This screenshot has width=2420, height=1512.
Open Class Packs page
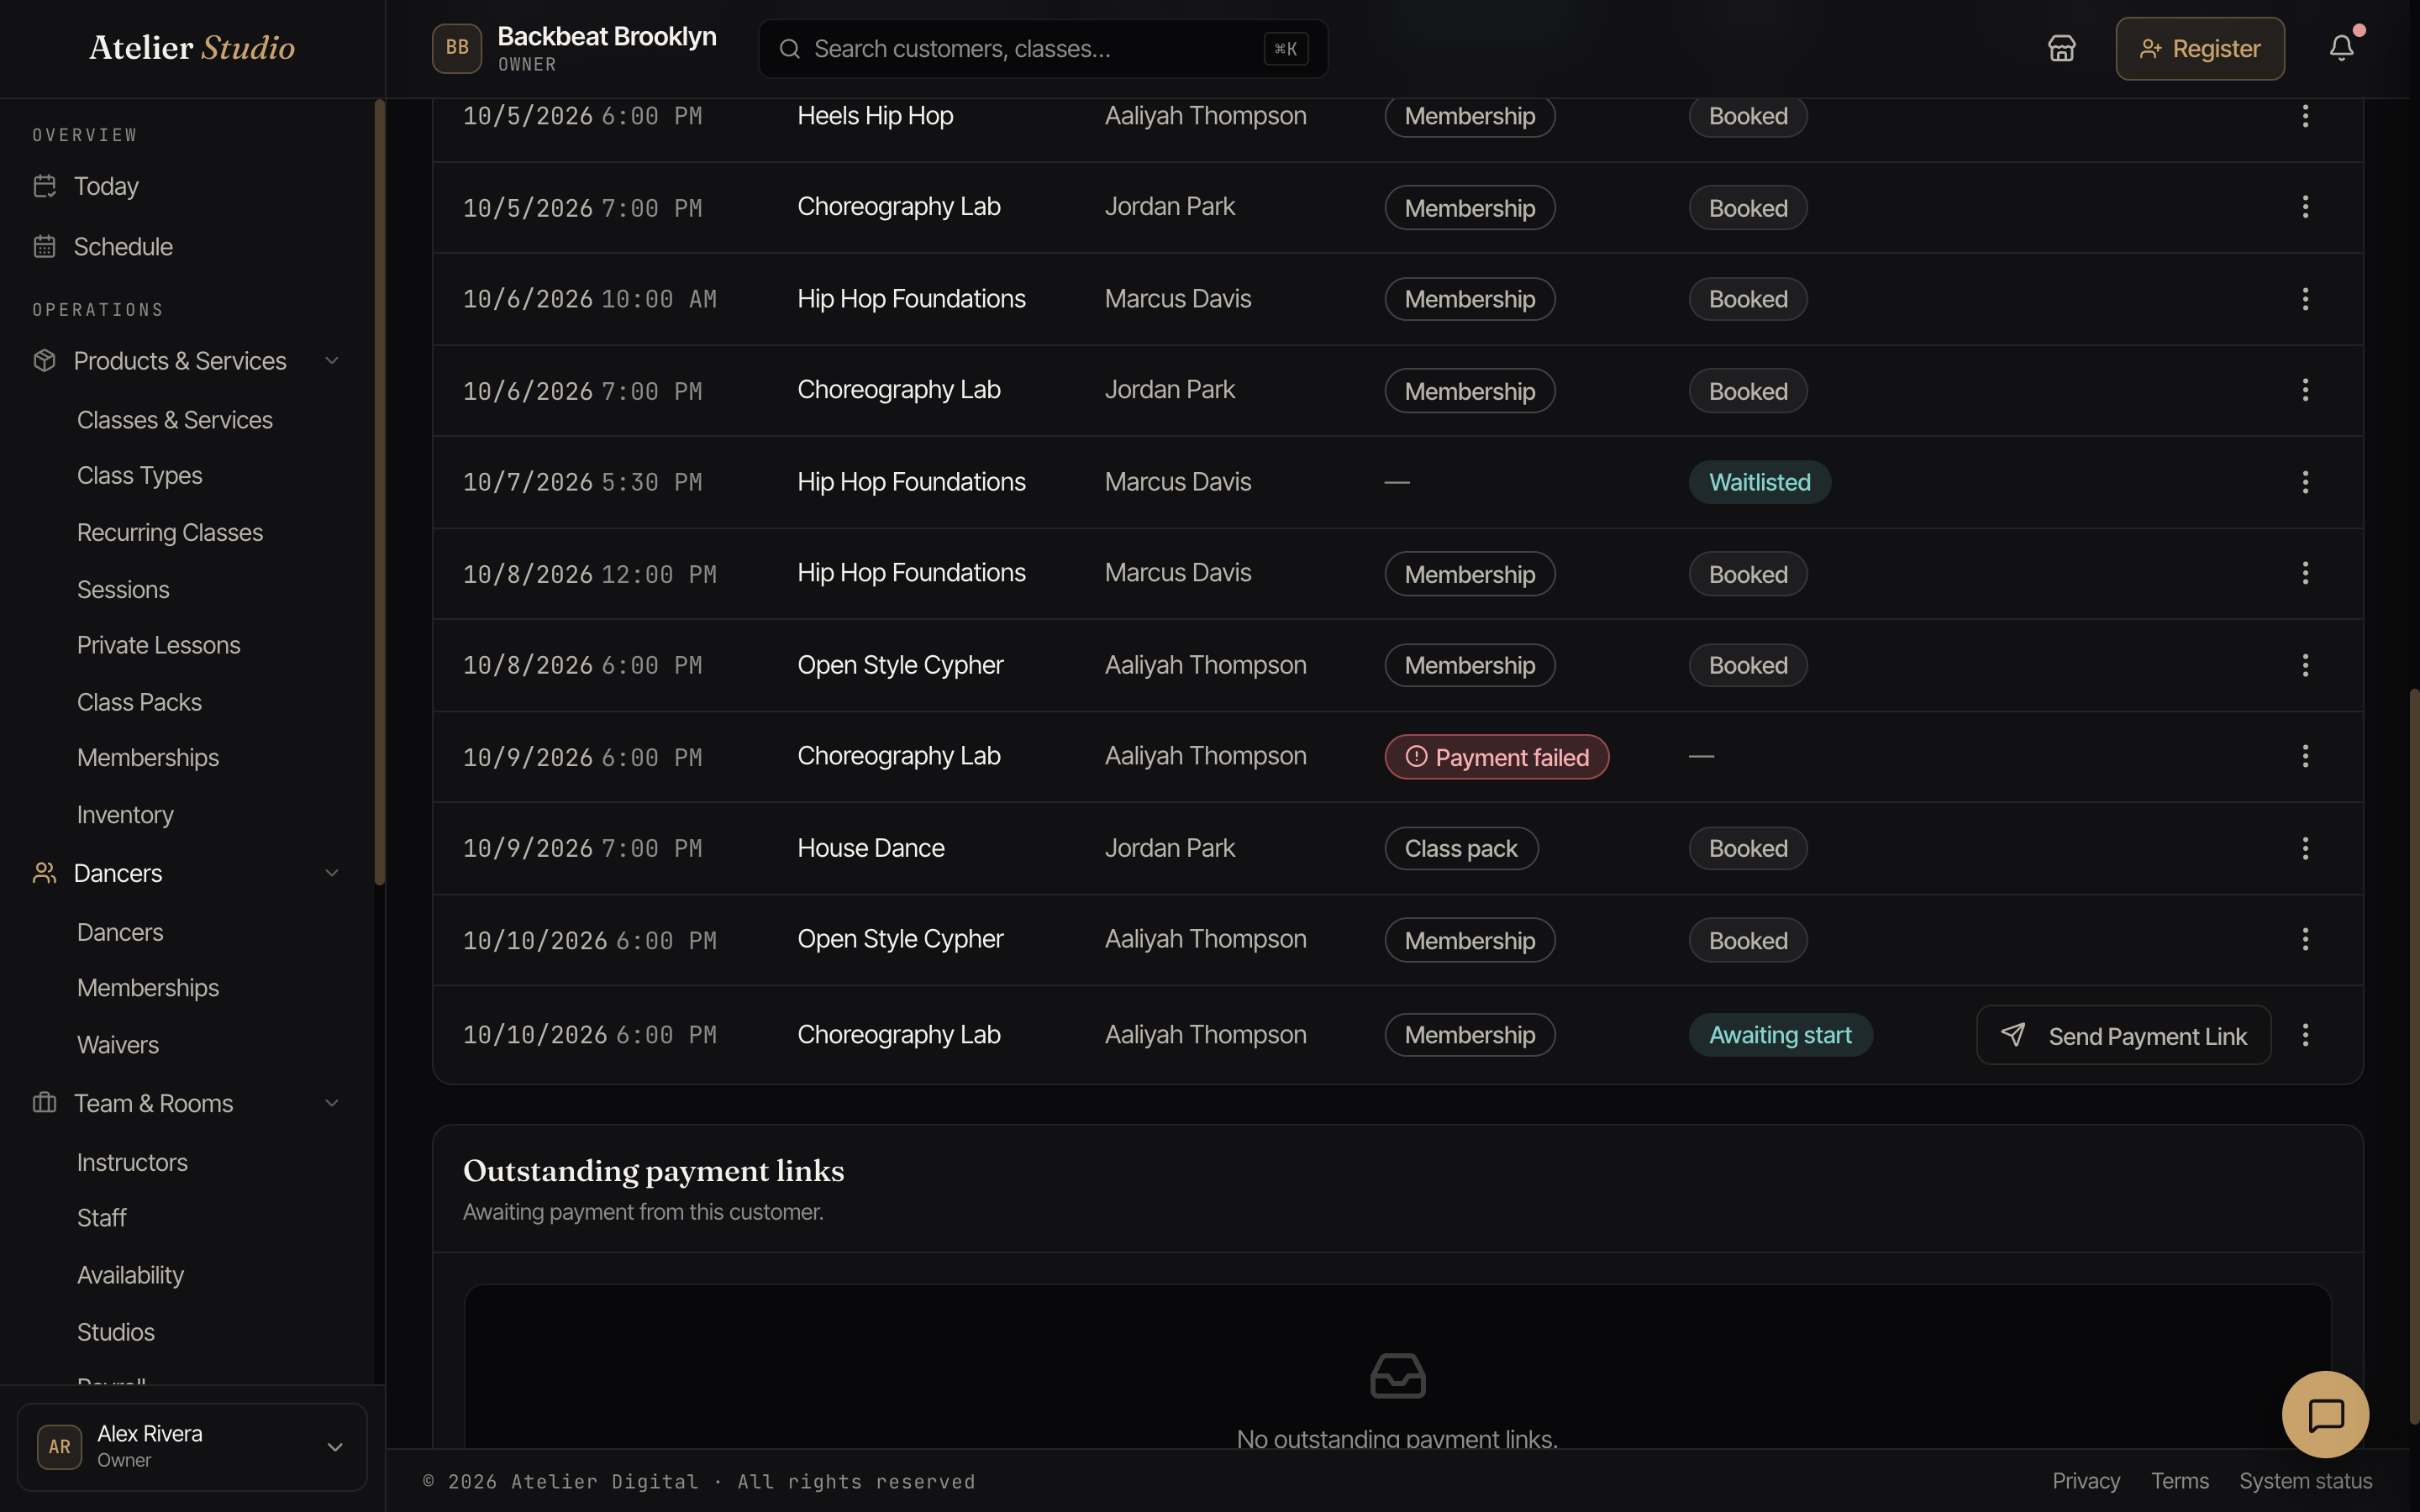(x=139, y=702)
